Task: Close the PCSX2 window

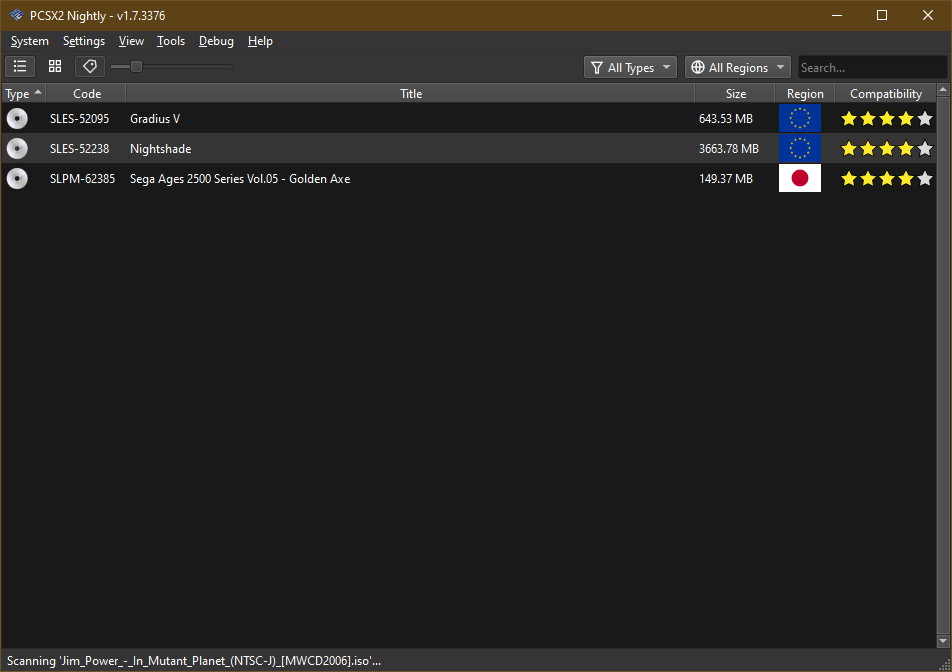Action: tap(928, 15)
